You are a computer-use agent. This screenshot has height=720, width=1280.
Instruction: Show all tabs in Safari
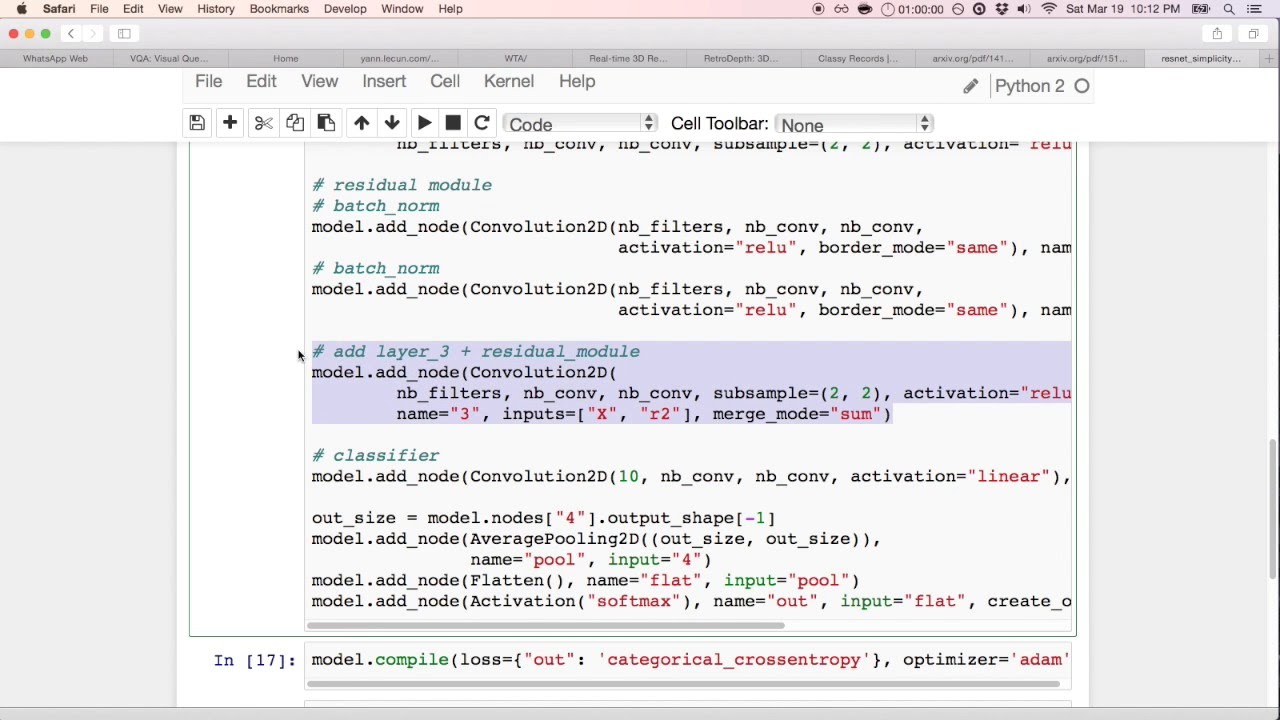(x=1253, y=33)
